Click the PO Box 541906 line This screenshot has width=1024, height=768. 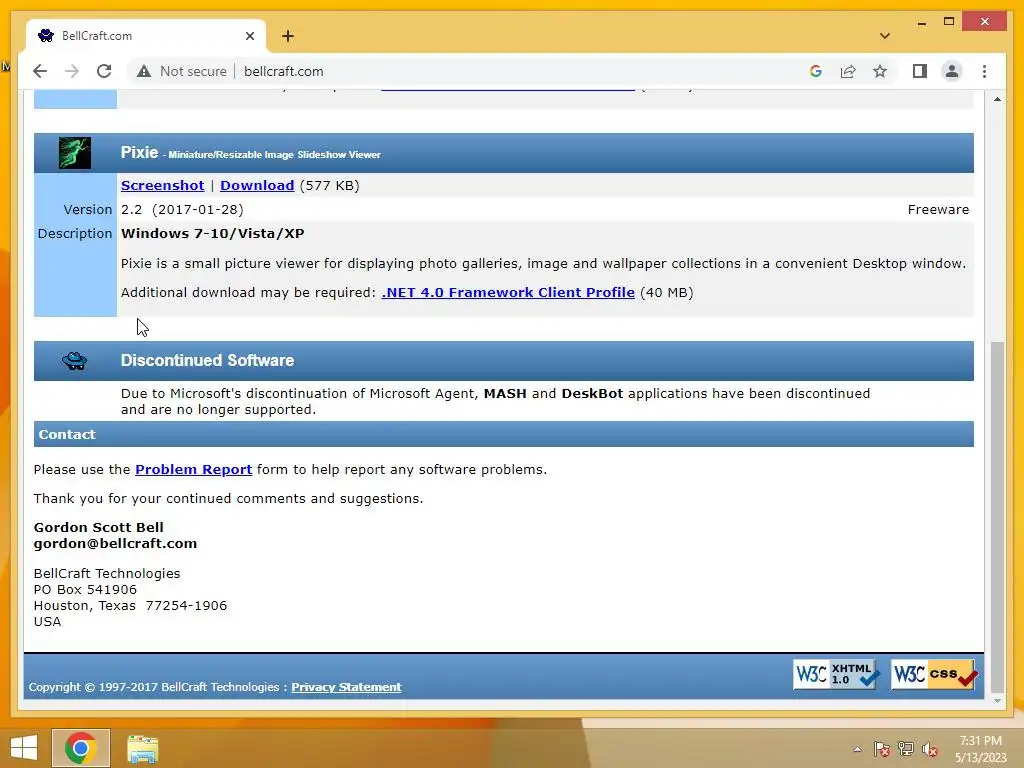pos(85,590)
